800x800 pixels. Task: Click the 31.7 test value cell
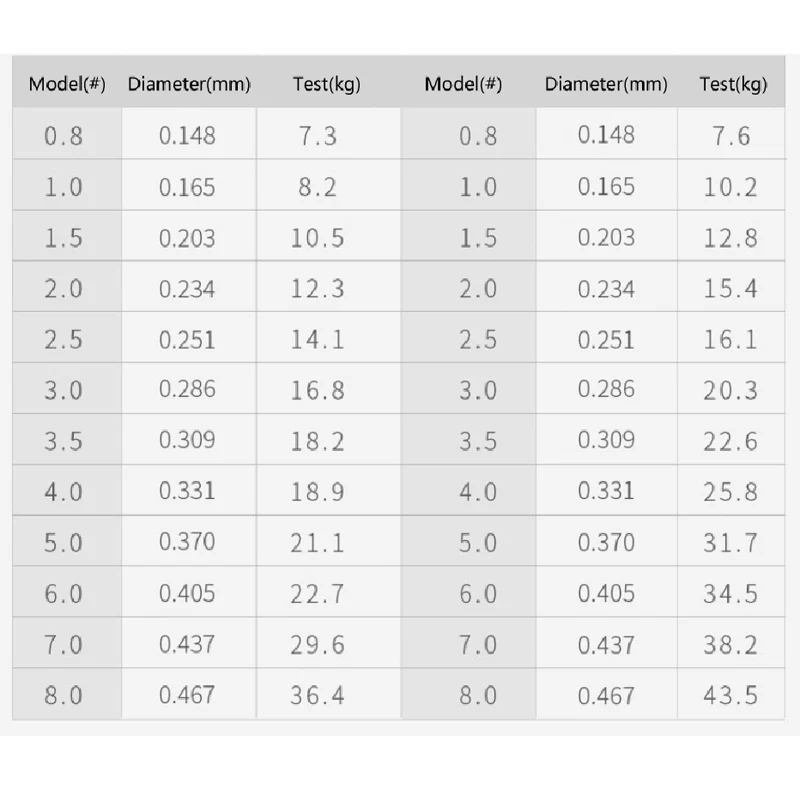pos(730,543)
